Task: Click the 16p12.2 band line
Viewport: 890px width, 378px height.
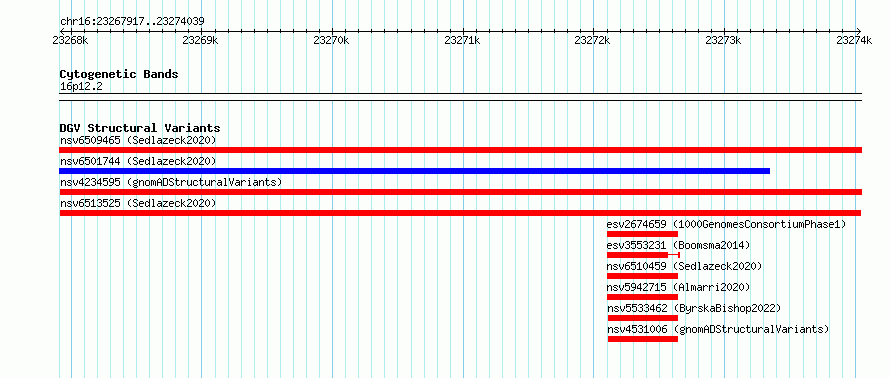Action: (x=460, y=97)
